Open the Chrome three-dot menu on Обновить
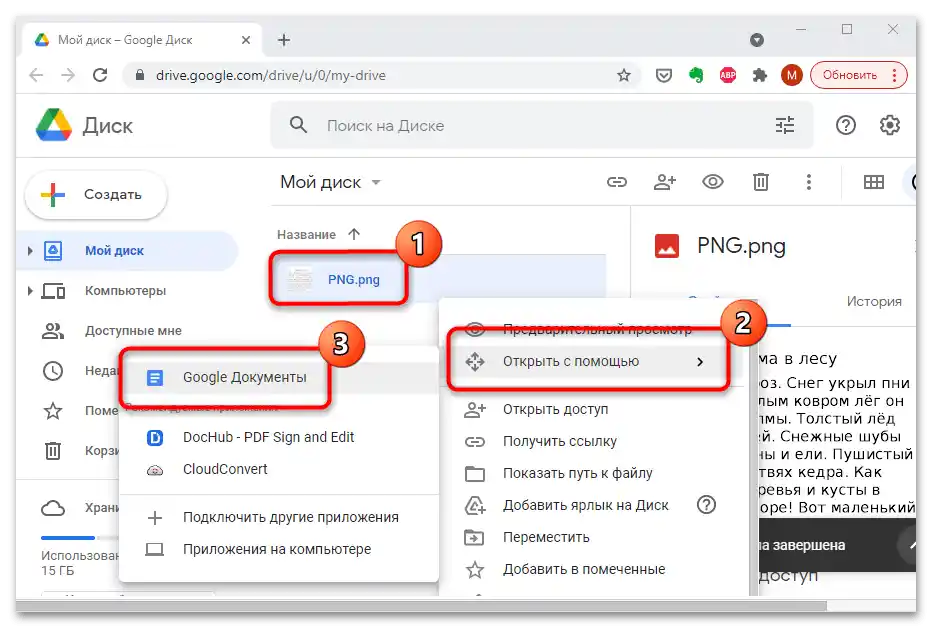 pos(894,75)
